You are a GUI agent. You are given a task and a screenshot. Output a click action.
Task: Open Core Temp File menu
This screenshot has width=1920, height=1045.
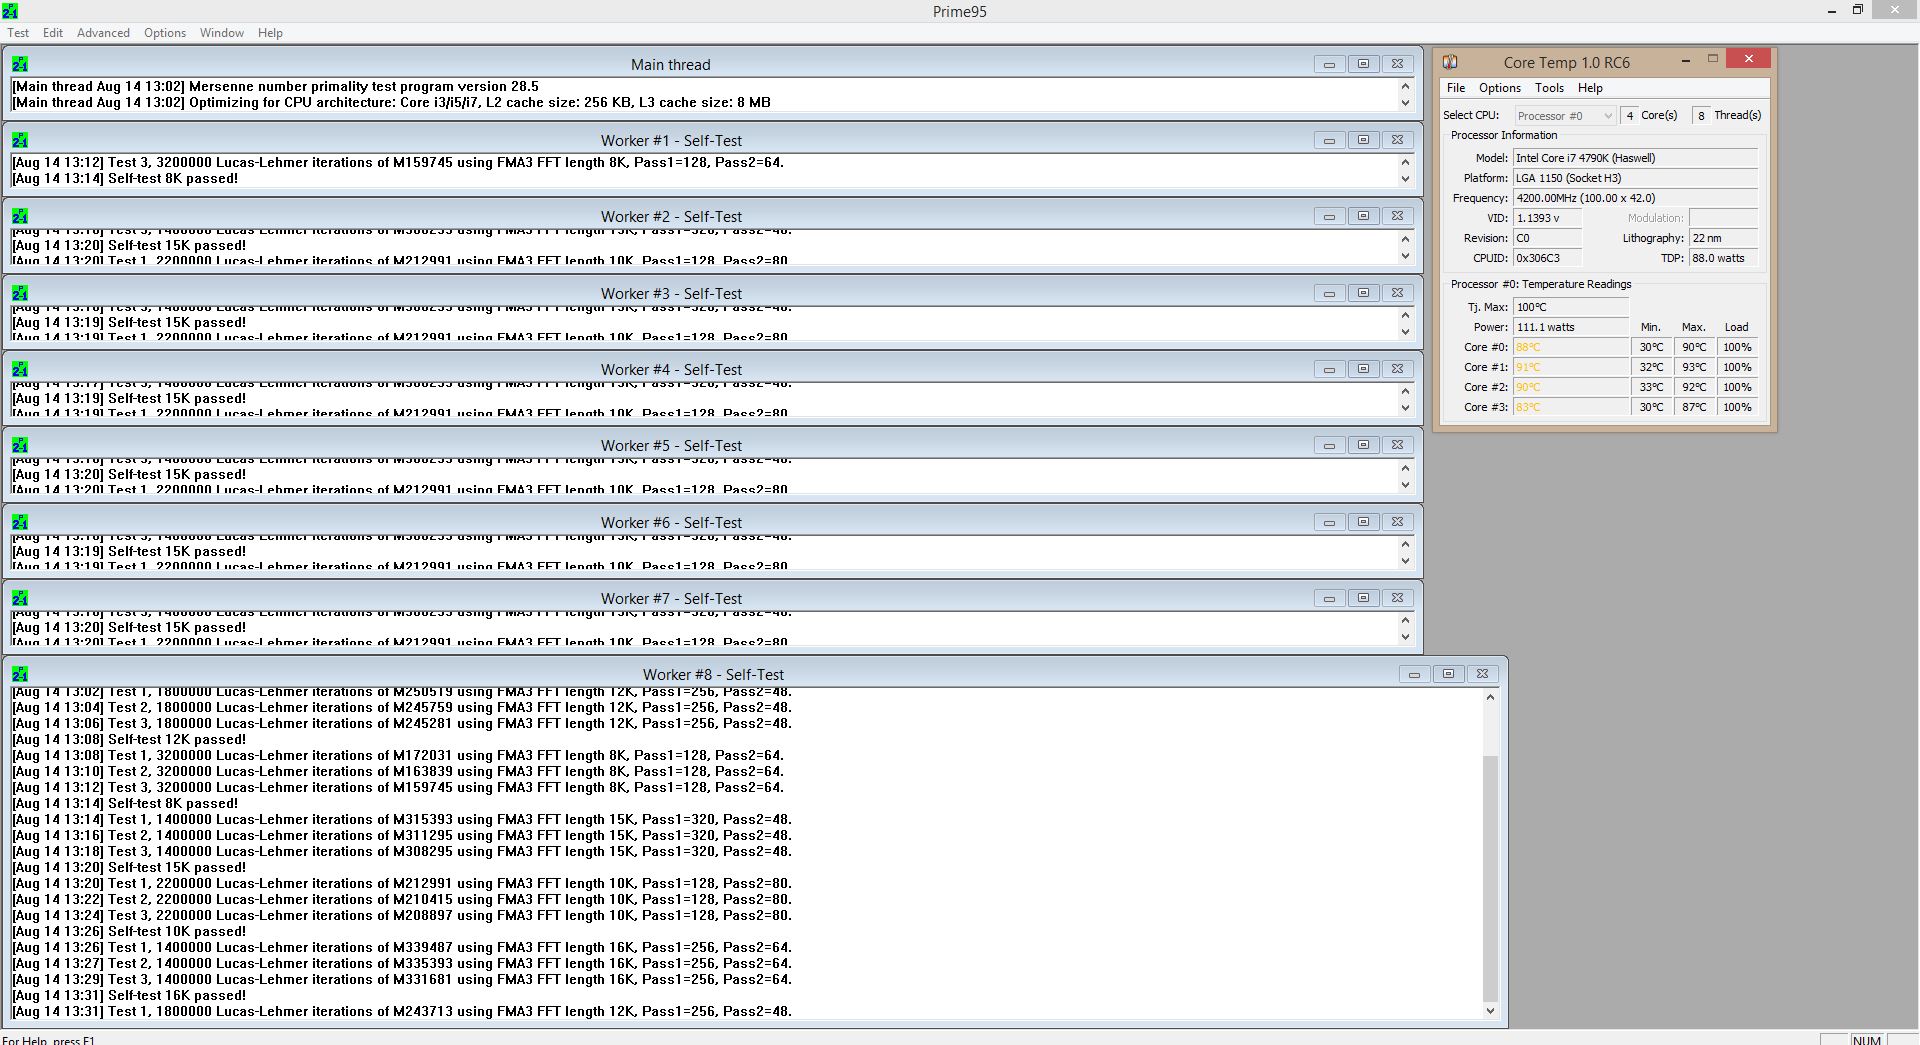pos(1456,88)
